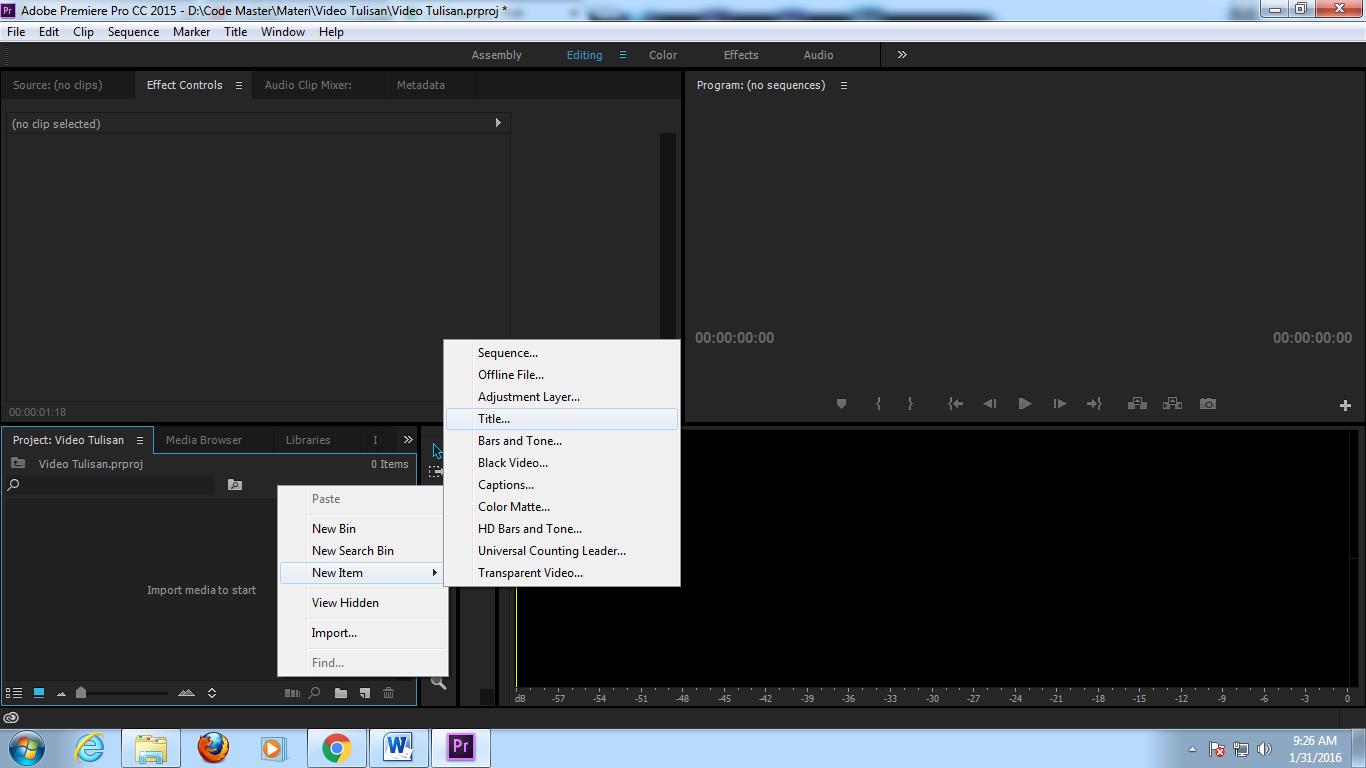Step back one frame
Viewport: 1366px width, 768px height.
[x=990, y=404]
